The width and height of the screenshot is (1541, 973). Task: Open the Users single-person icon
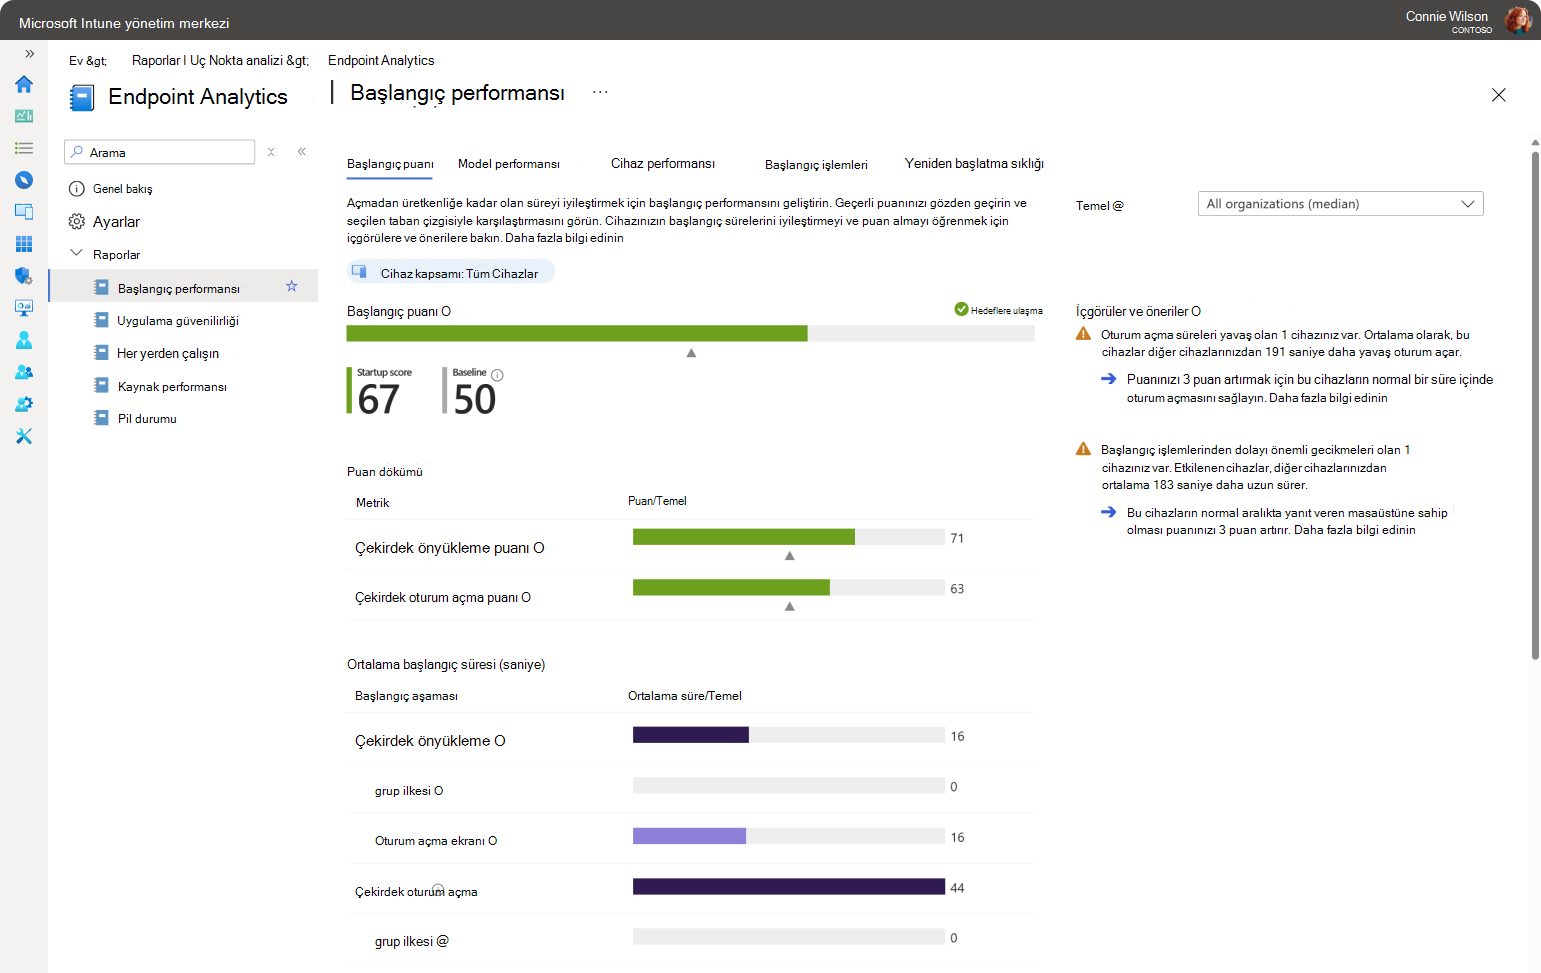pyautogui.click(x=24, y=340)
